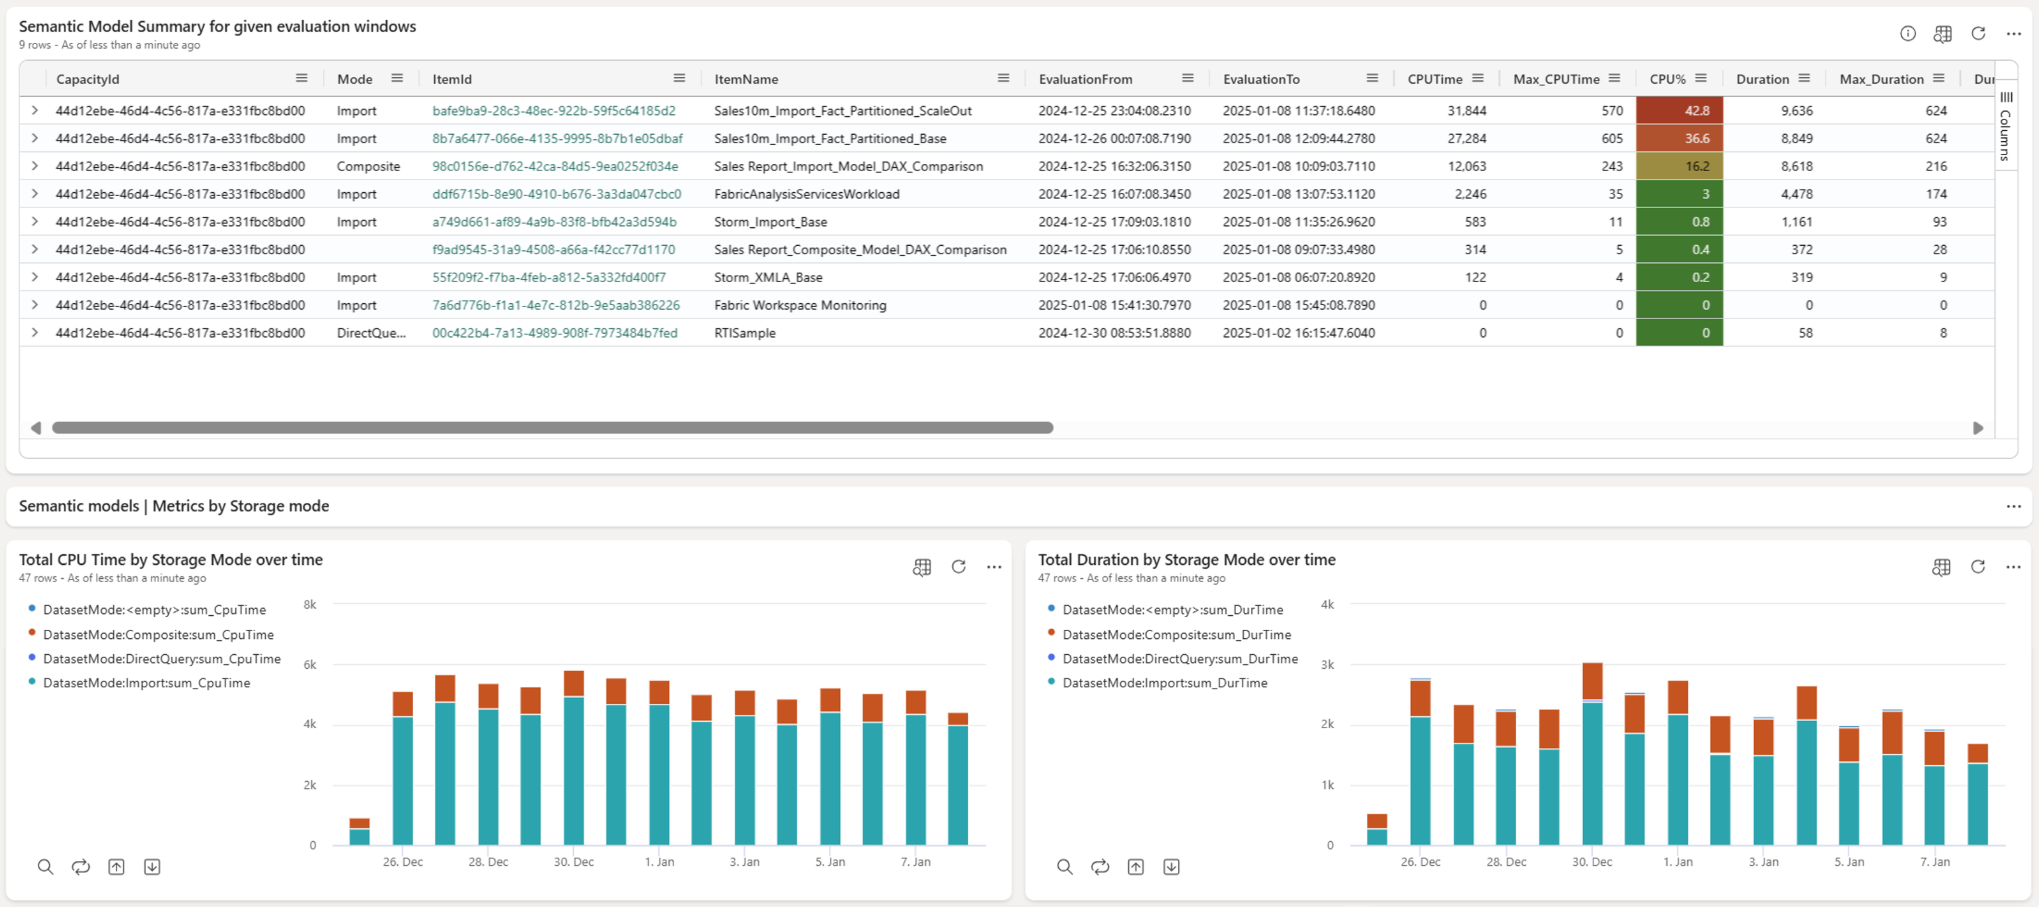
Task: Expand the Sales10m_Import_Fact_Partitioned_ScaleOut row
Action: (x=35, y=111)
